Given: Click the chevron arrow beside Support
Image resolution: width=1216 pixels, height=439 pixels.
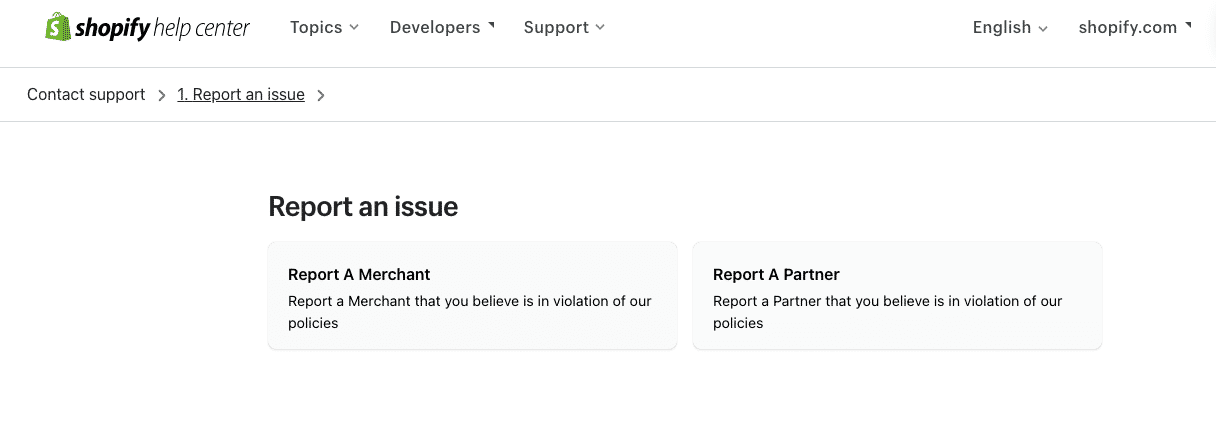Looking at the screenshot, I should (600, 28).
